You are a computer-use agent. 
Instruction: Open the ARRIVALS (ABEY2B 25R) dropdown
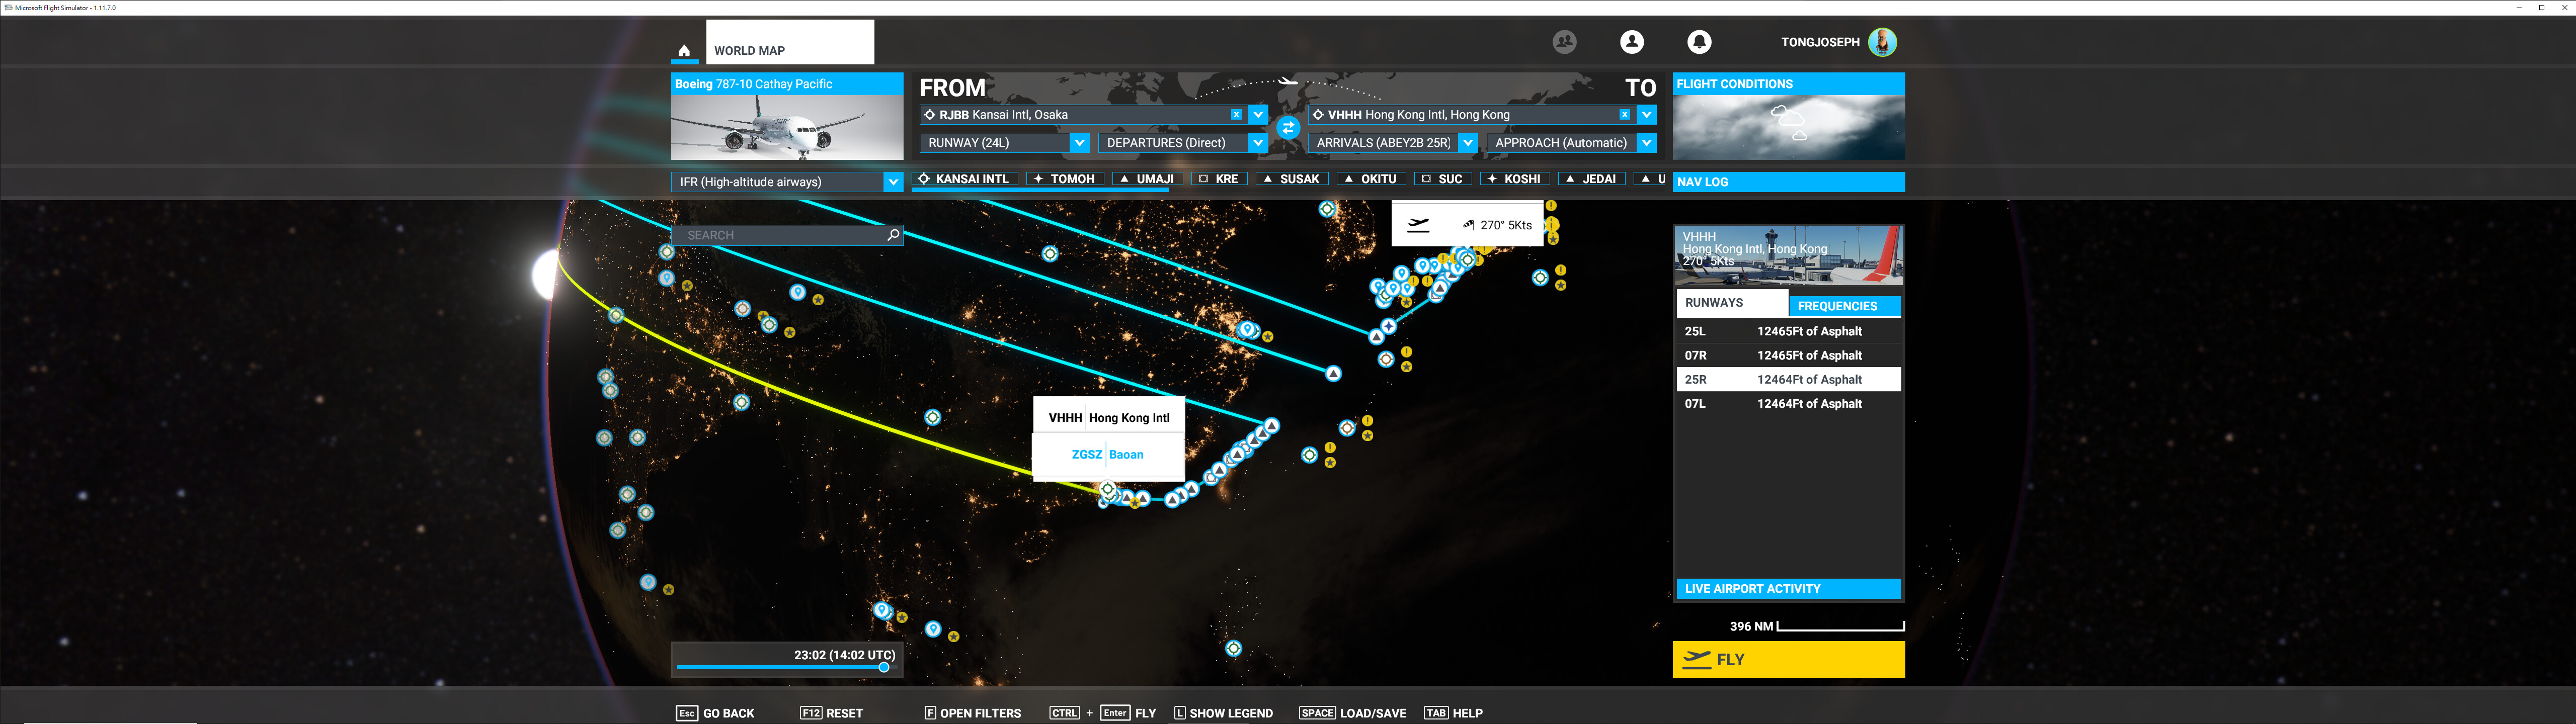[x=1392, y=143]
